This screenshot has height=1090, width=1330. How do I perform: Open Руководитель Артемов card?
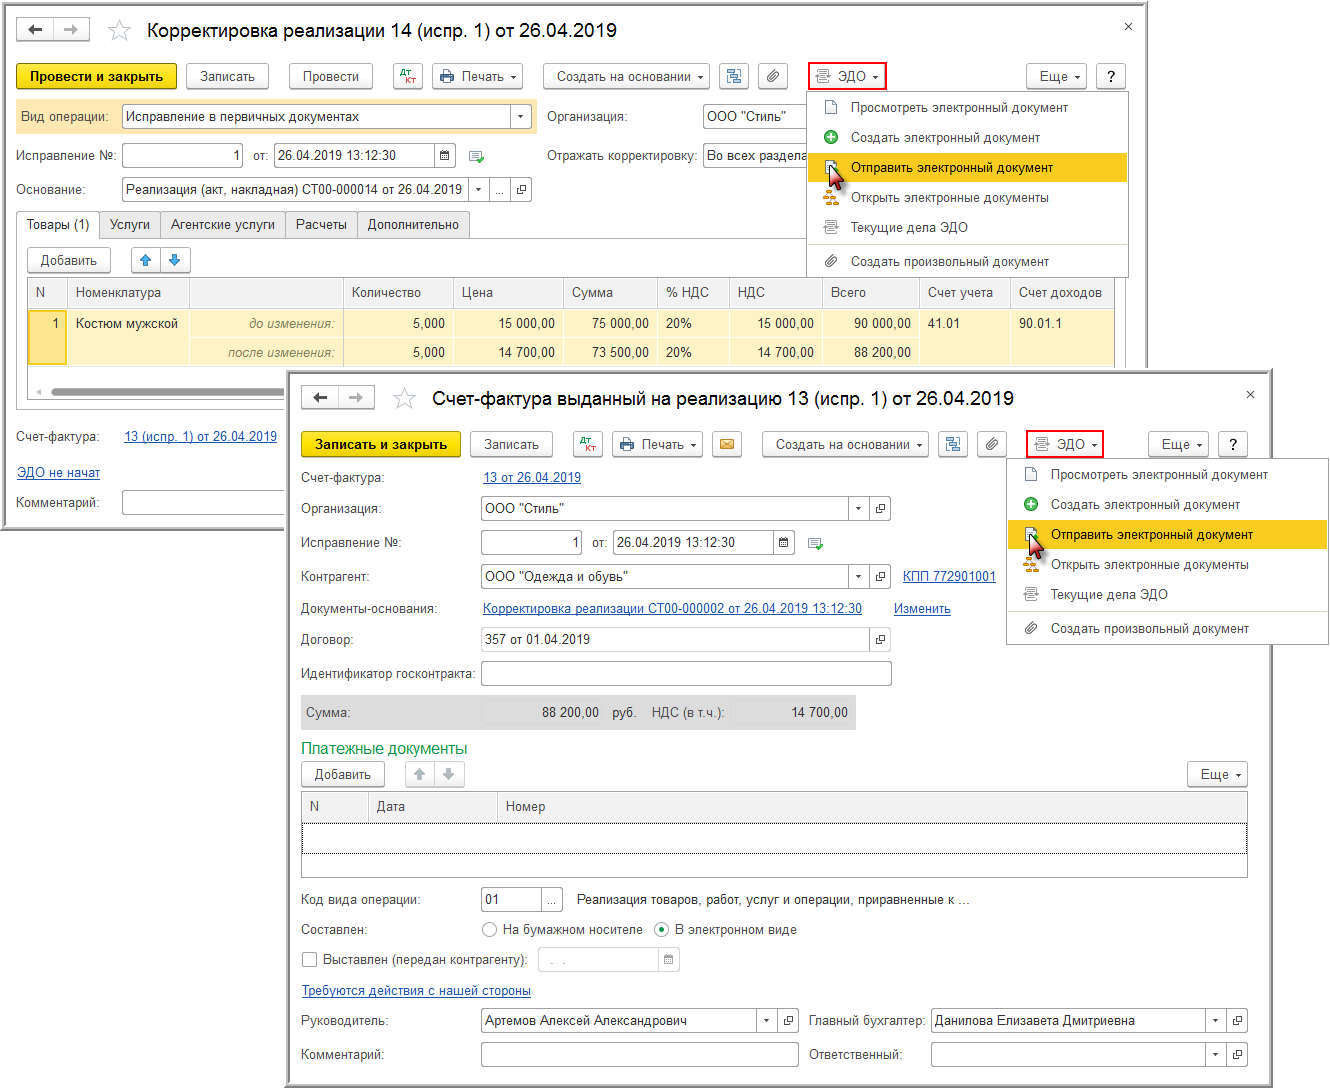click(x=788, y=1021)
